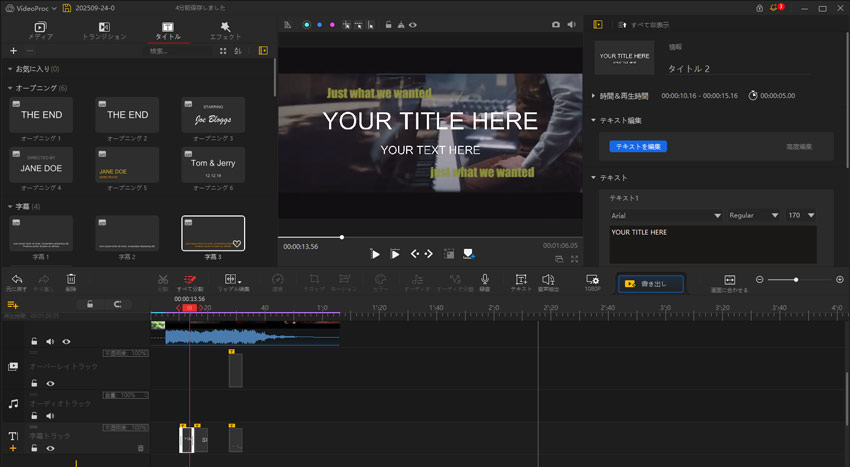Take a snapshot with the camera icon
This screenshot has width=850, height=467.
[x=556, y=23]
